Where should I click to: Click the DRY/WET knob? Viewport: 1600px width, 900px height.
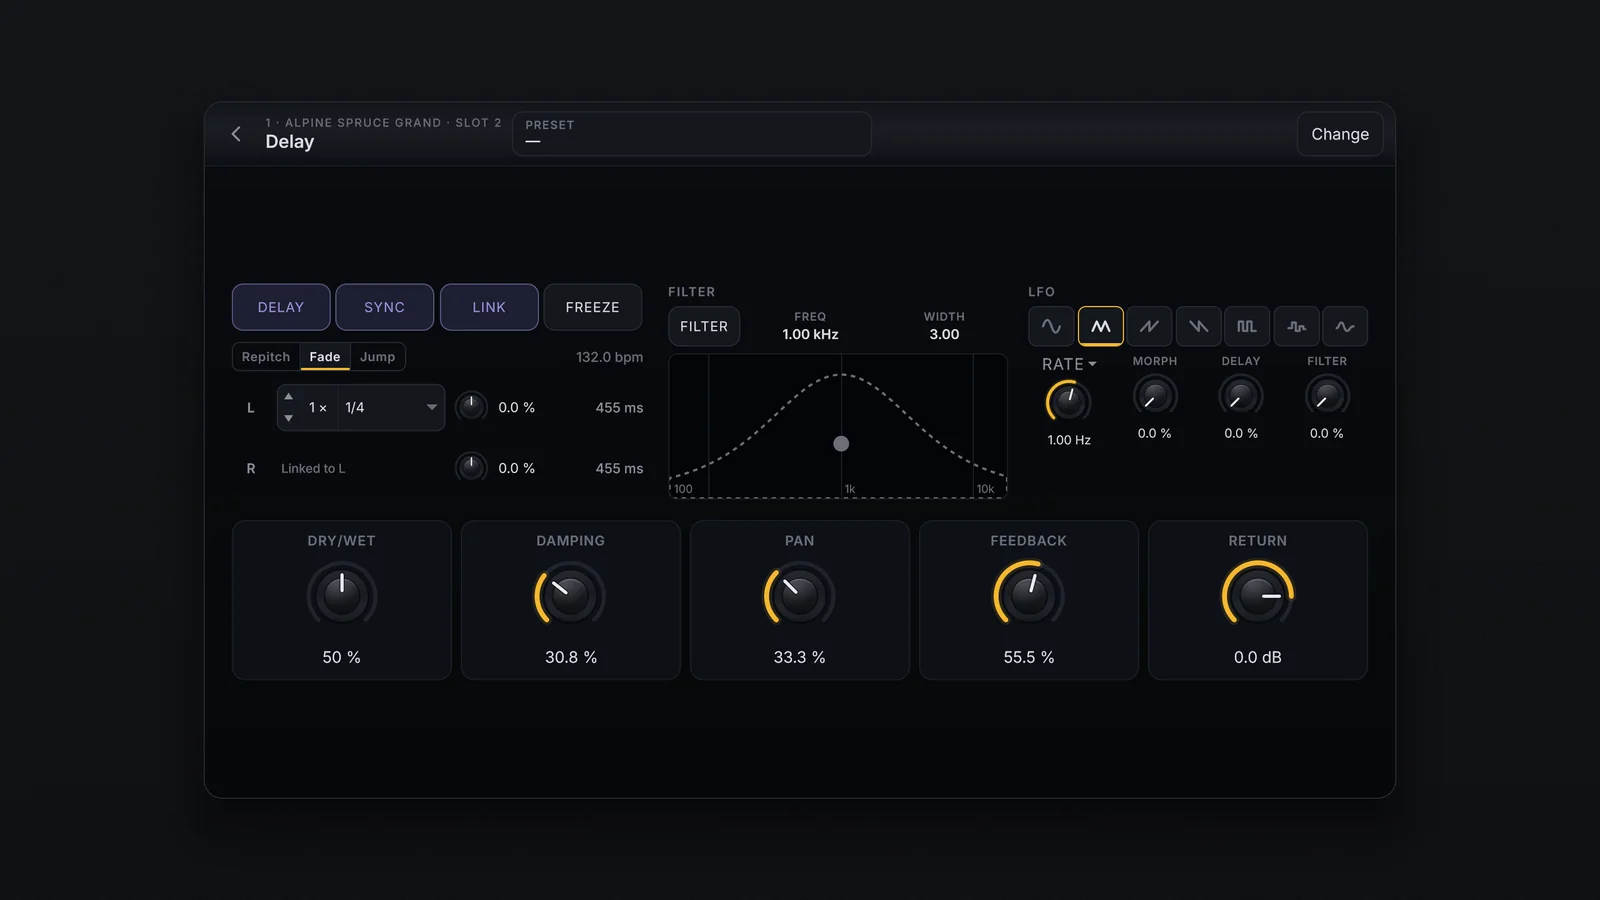[x=342, y=596]
